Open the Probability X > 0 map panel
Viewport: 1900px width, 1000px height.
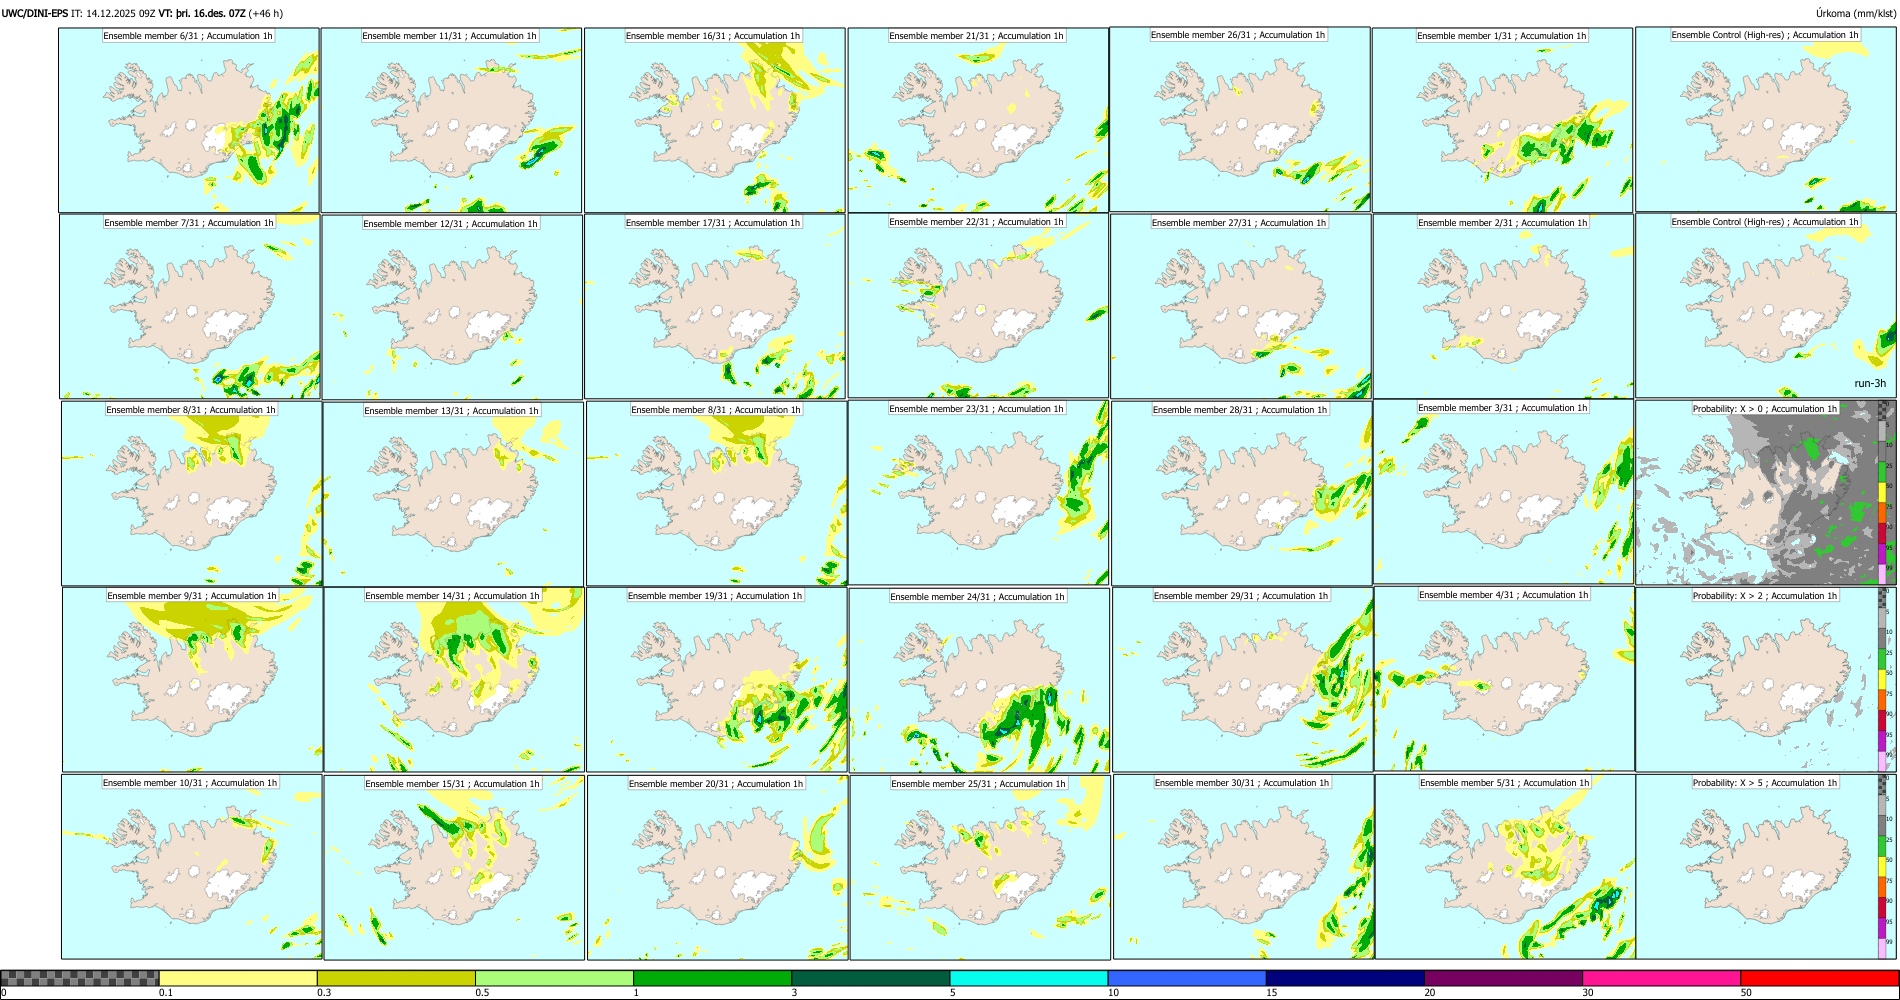point(1765,493)
